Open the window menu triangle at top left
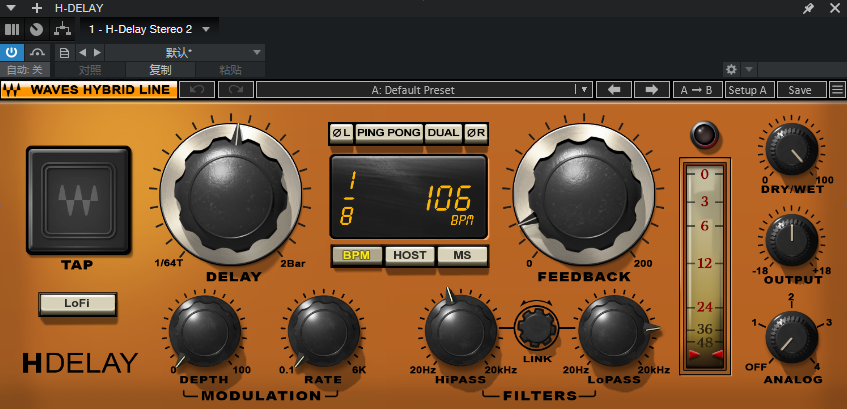Screen dimensions: 847x409 click(13, 8)
